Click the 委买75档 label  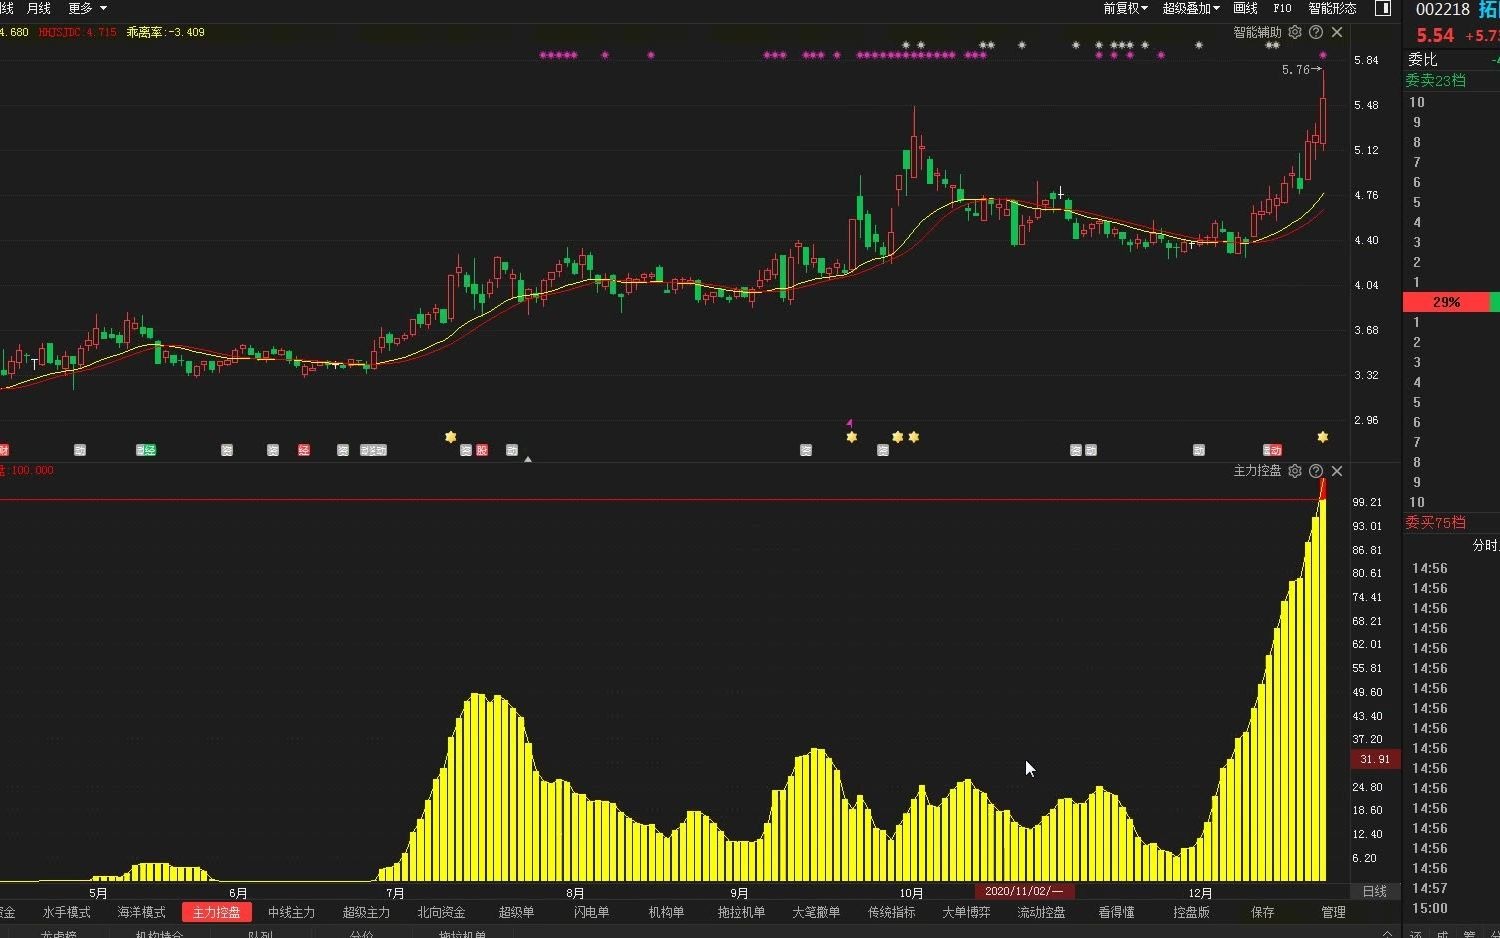1435,522
